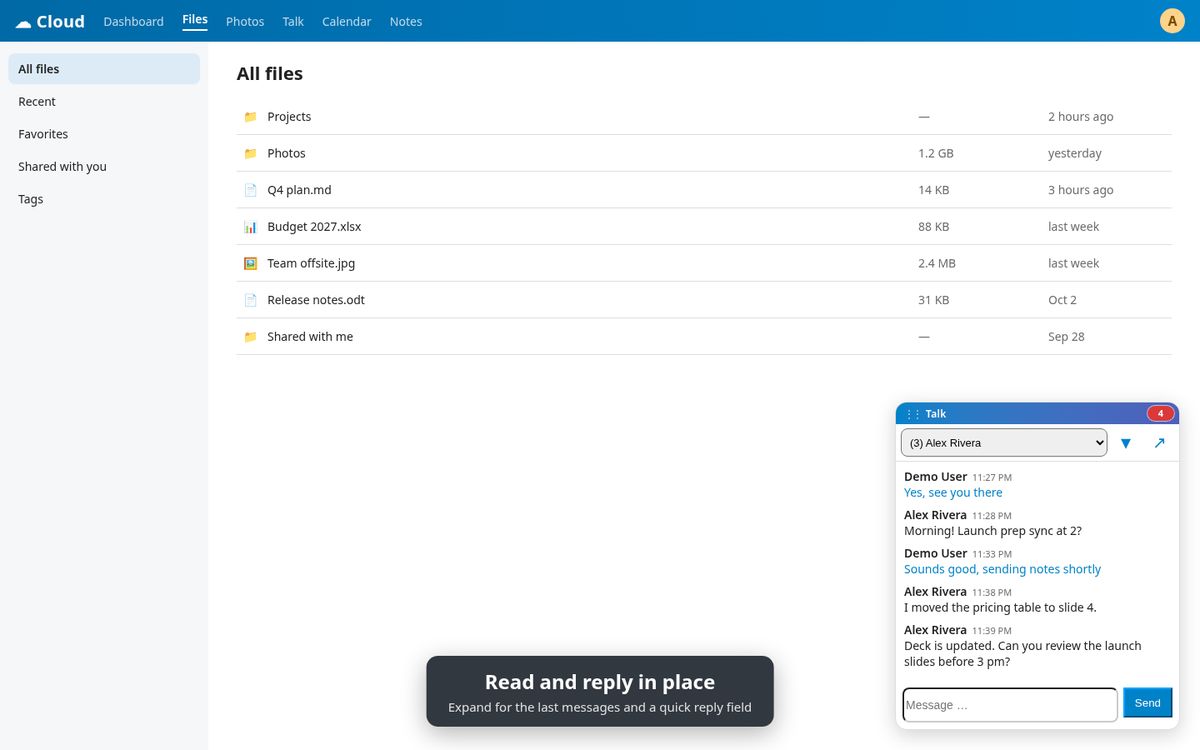Click the message 'Morning! Launch prep sync at 2?'

(993, 531)
